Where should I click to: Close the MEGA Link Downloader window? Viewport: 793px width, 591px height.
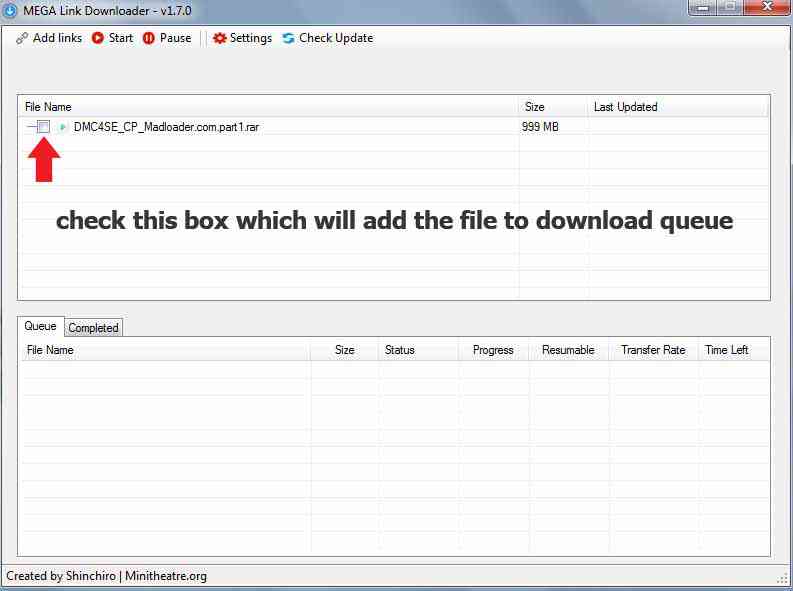click(x=767, y=7)
